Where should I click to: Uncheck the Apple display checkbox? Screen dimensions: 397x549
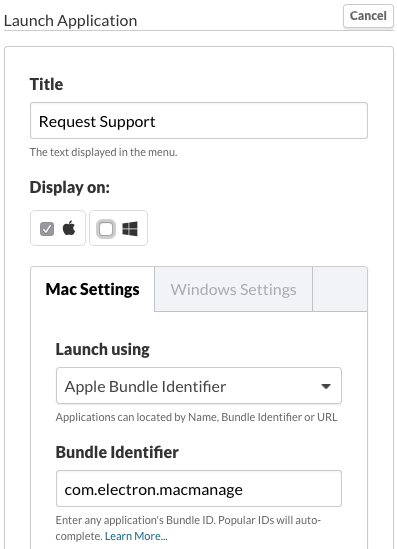pyautogui.click(x=47, y=229)
